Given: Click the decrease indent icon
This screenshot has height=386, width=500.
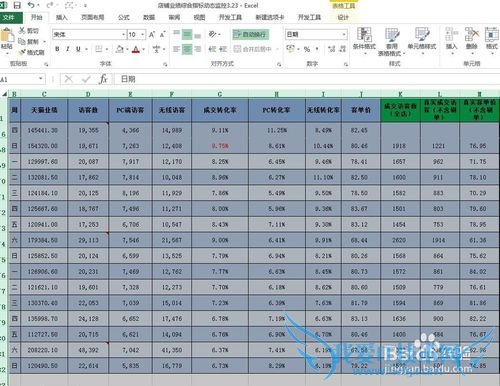Looking at the screenshot, I should (212, 49).
